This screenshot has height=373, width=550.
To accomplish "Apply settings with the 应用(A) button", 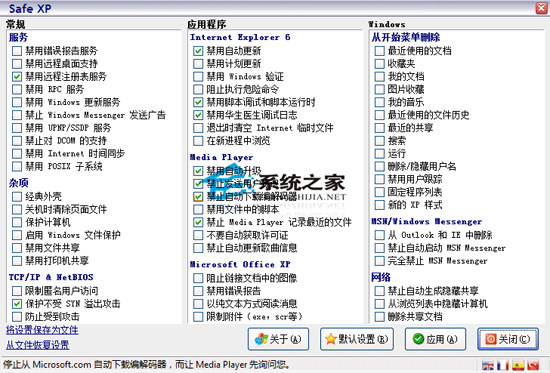I will pyautogui.click(x=435, y=339).
